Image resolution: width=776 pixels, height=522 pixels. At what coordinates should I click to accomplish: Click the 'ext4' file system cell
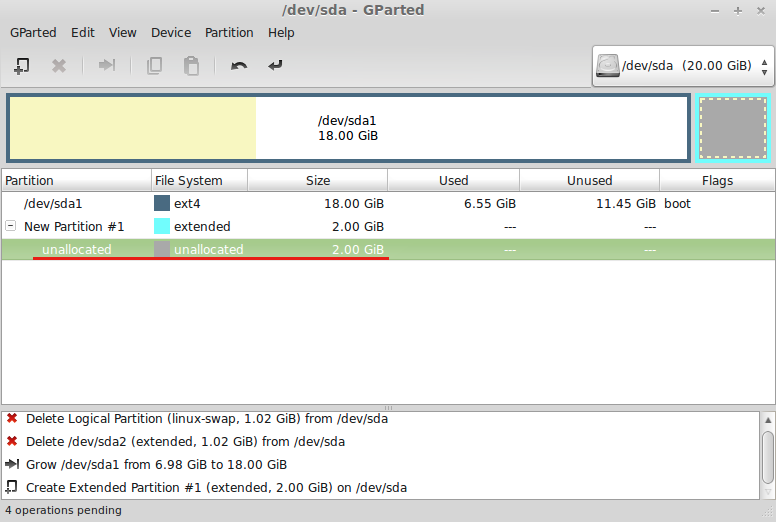click(x=187, y=203)
